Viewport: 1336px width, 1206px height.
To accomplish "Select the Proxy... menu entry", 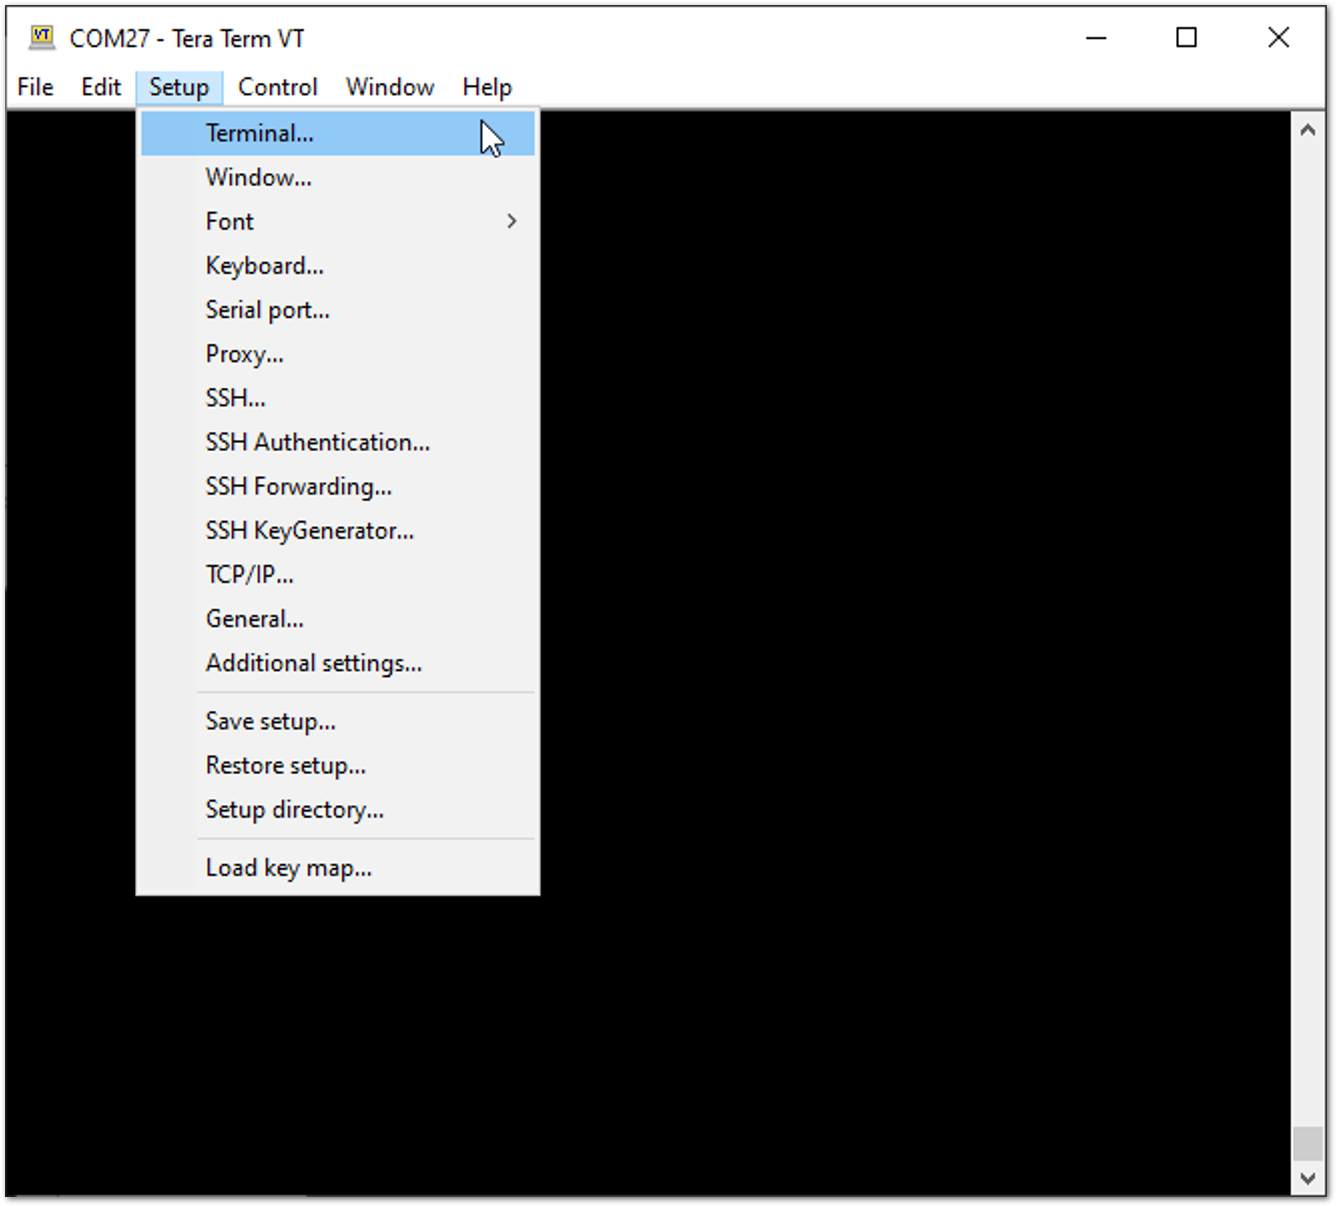I will pos(244,354).
